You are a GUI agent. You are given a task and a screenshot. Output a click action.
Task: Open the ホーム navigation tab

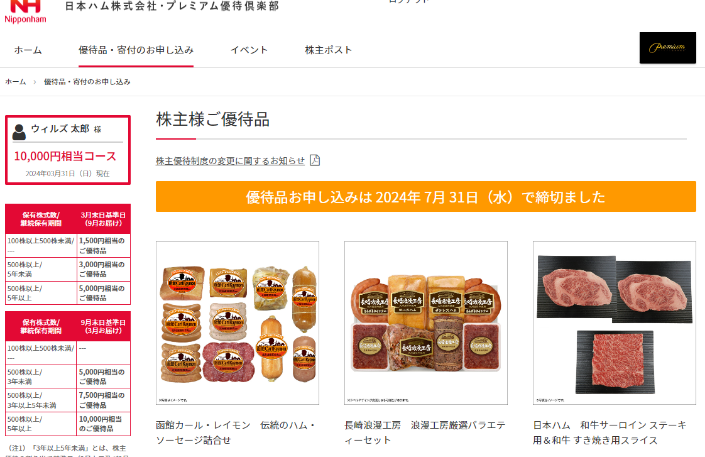(28, 50)
